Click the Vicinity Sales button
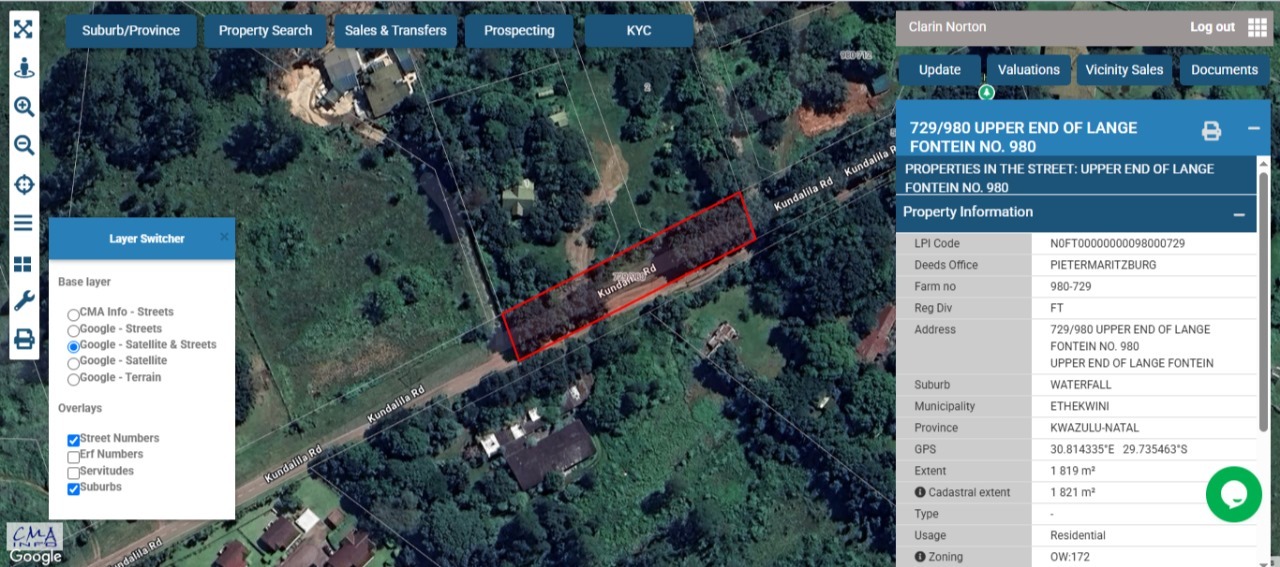Viewport: 1280px width, 567px height. tap(1124, 70)
